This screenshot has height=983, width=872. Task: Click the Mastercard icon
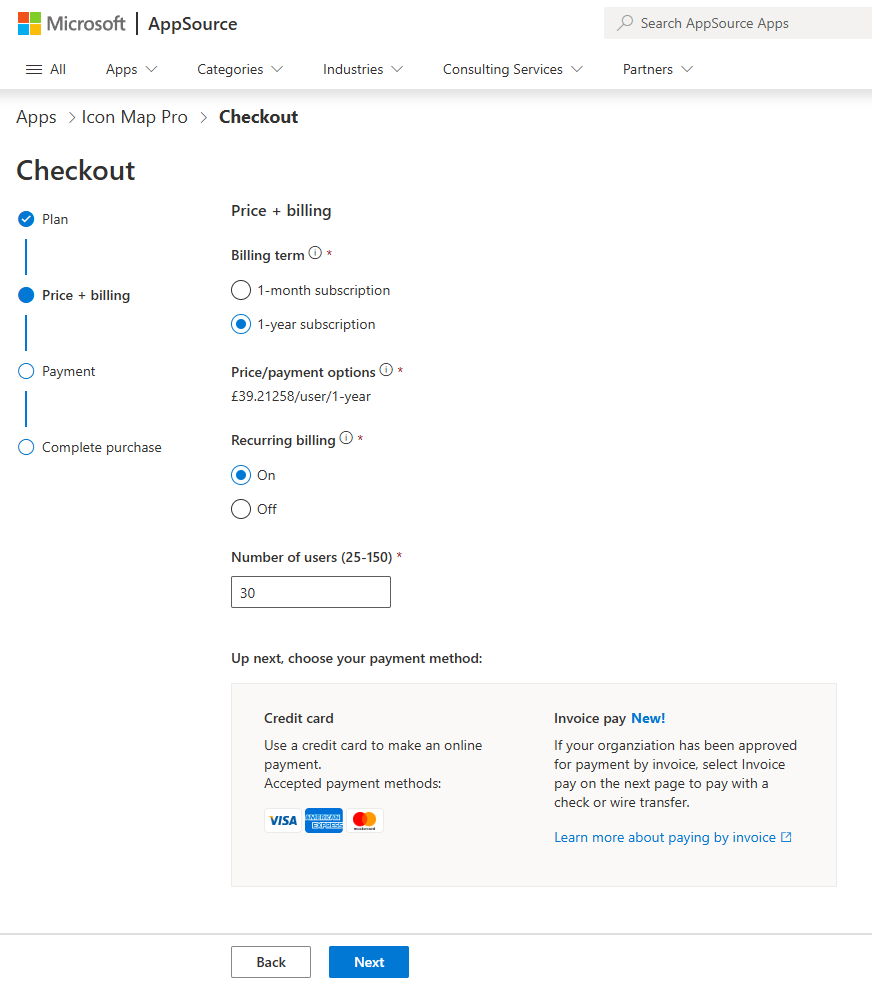[365, 820]
